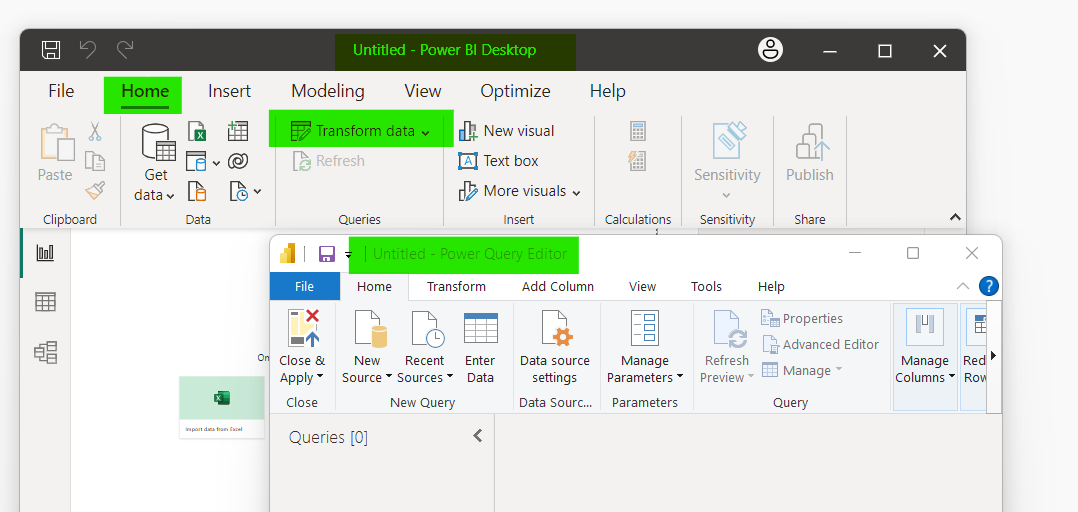Open the Excel workbook data source icon
This screenshot has width=1078, height=512.
click(x=197, y=131)
